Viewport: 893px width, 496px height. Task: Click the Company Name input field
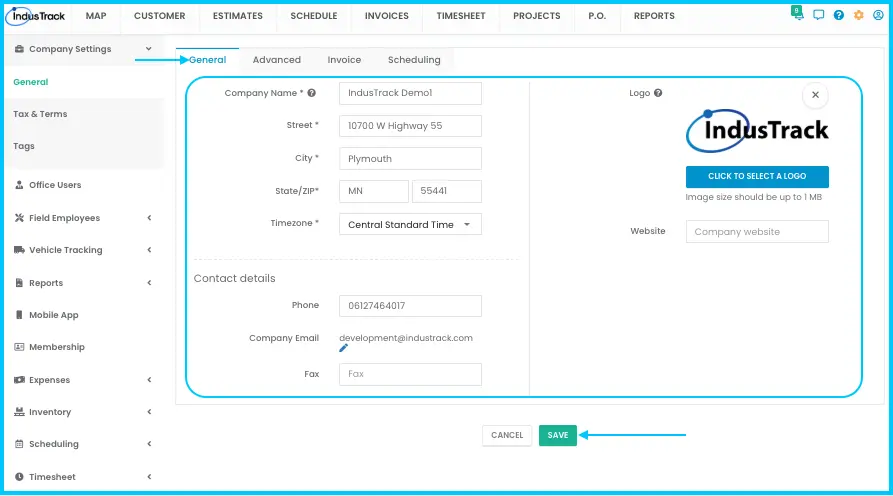click(410, 93)
